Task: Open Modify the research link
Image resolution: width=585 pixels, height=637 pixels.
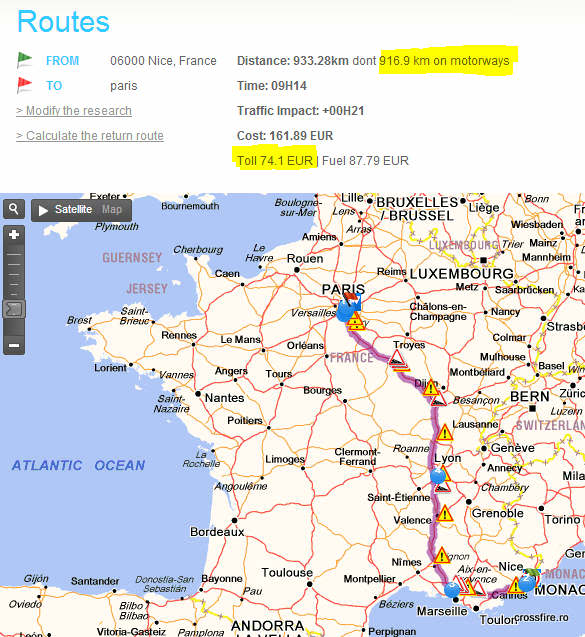Action: tap(74, 110)
